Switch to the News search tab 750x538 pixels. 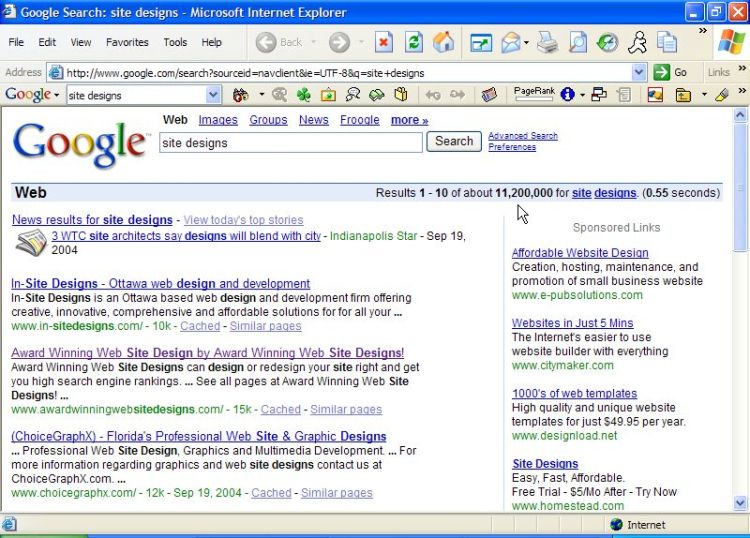pyautogui.click(x=314, y=120)
